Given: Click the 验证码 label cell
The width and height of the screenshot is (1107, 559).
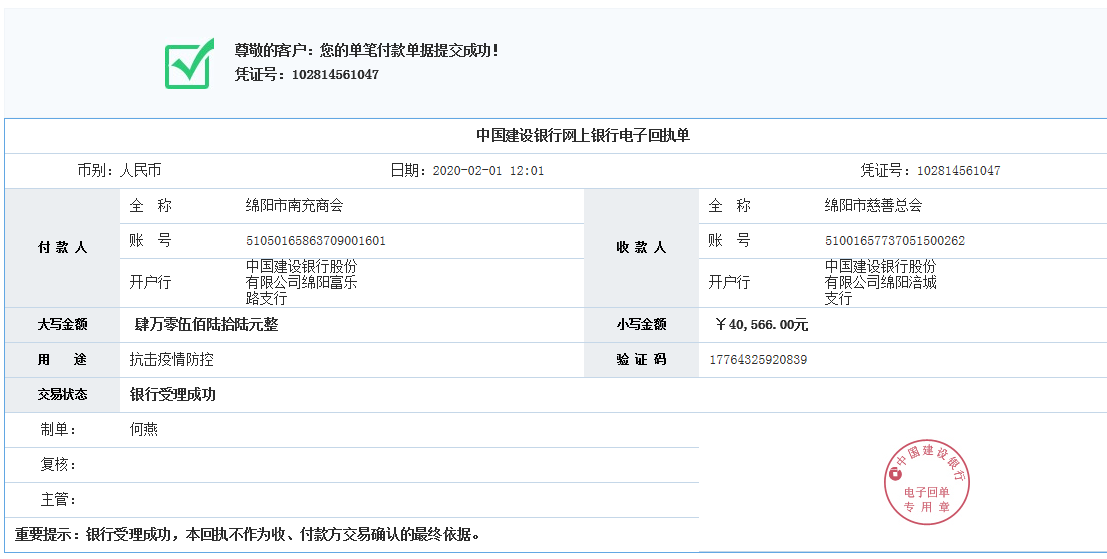Looking at the screenshot, I should [641, 360].
